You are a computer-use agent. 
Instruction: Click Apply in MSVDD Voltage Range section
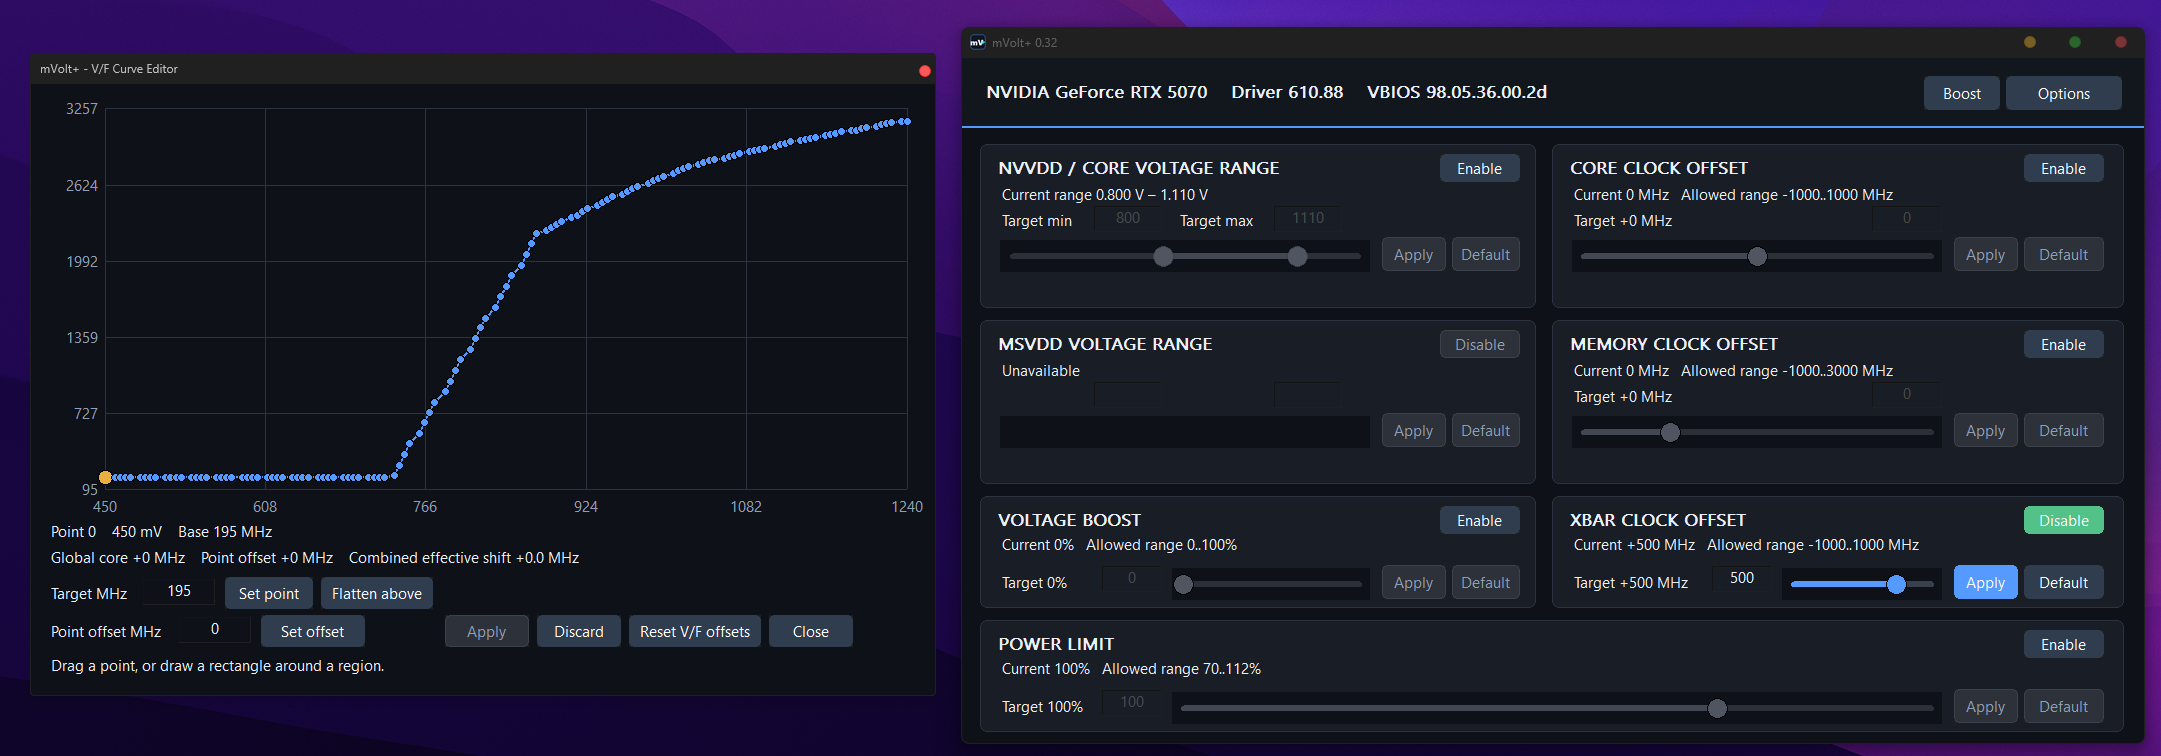pyautogui.click(x=1414, y=430)
